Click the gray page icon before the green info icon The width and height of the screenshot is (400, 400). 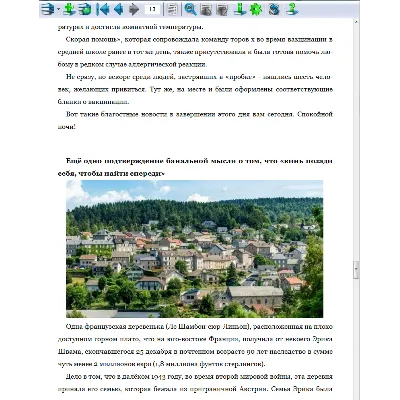222,9
